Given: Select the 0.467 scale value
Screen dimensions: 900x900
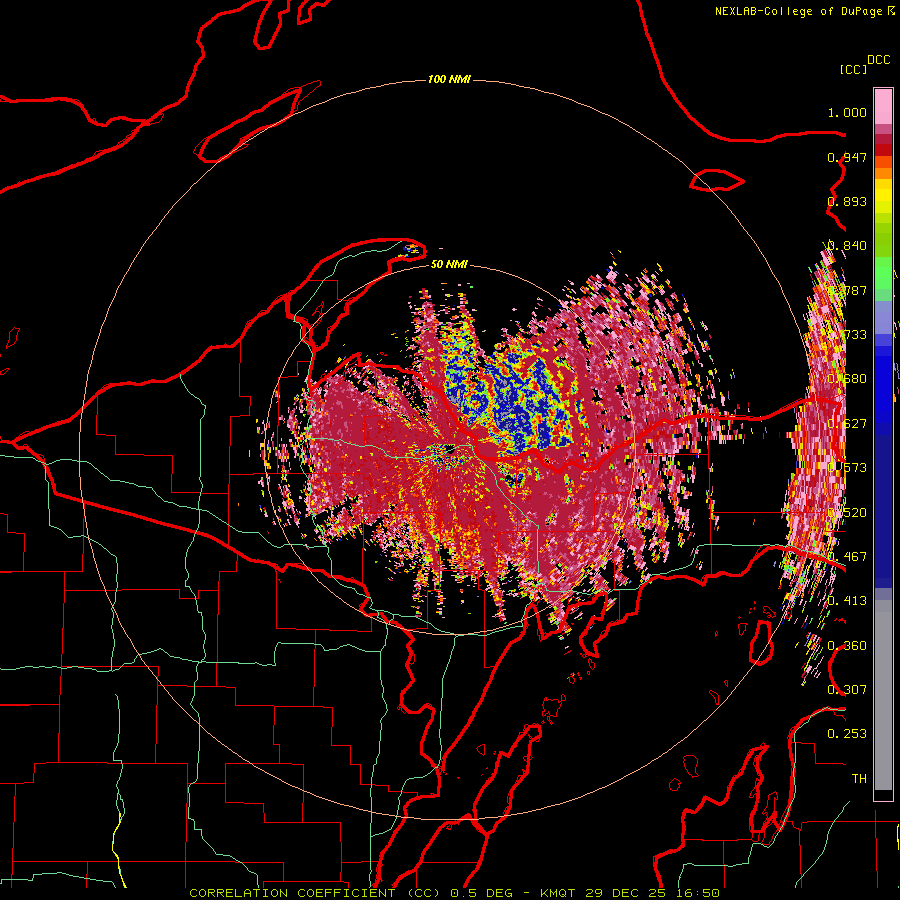Looking at the screenshot, I should coord(847,556).
